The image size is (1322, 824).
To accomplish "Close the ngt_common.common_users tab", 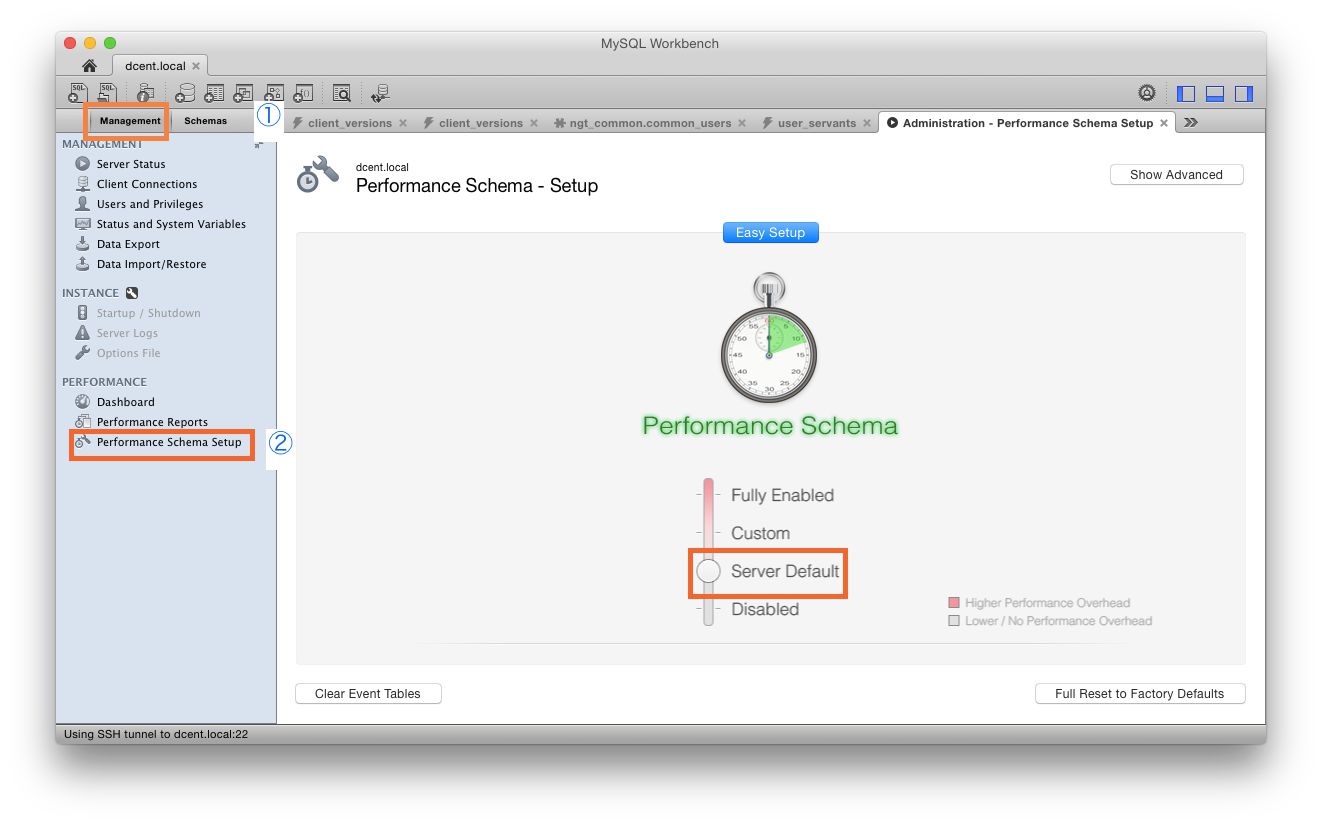I will pyautogui.click(x=742, y=123).
